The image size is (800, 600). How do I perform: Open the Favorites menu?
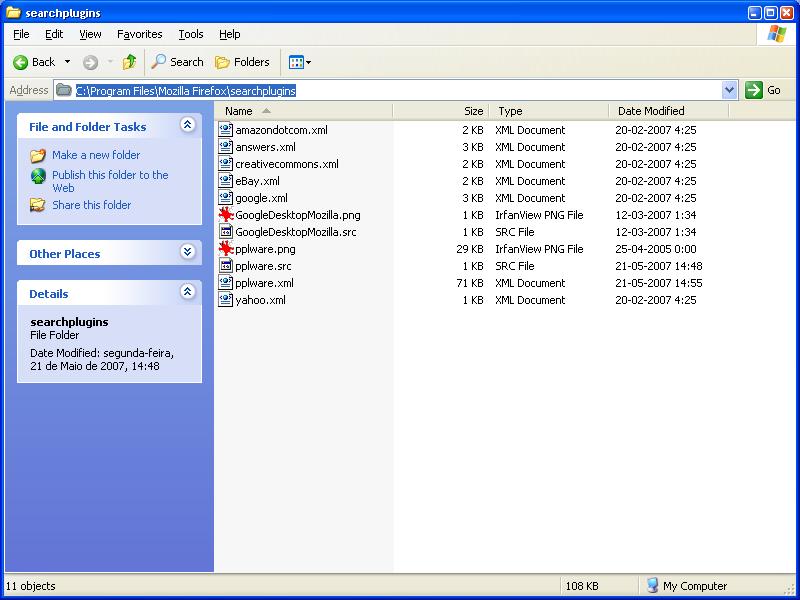pos(140,34)
